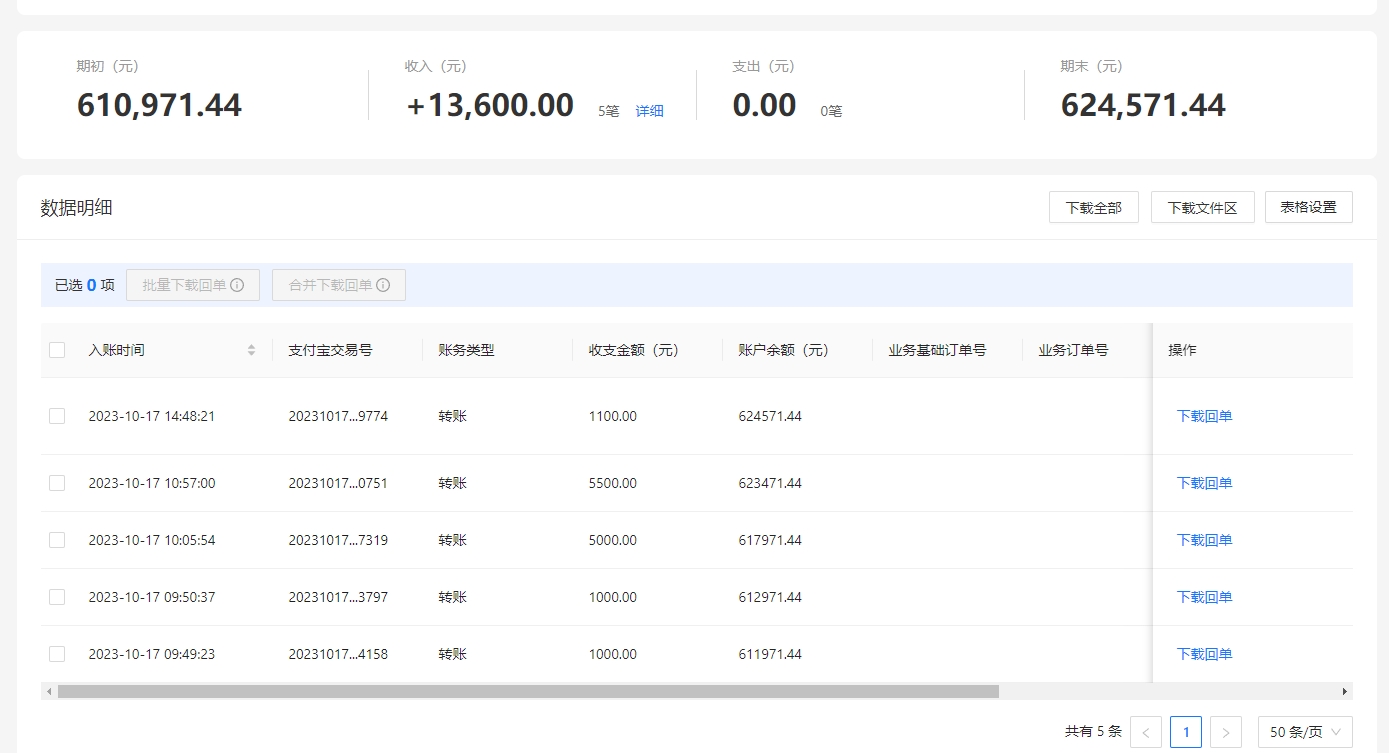Click 下载回单 for the 1100.00 transaction
The height and width of the screenshot is (753, 1389).
[x=1204, y=416]
